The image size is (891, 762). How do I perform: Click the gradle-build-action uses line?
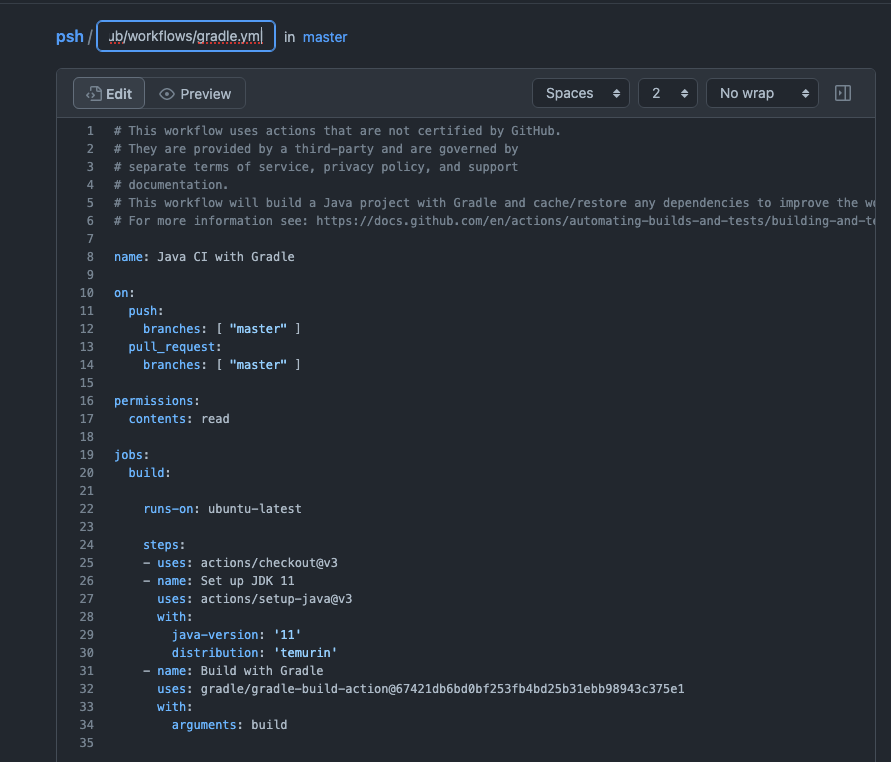pyautogui.click(x=420, y=689)
